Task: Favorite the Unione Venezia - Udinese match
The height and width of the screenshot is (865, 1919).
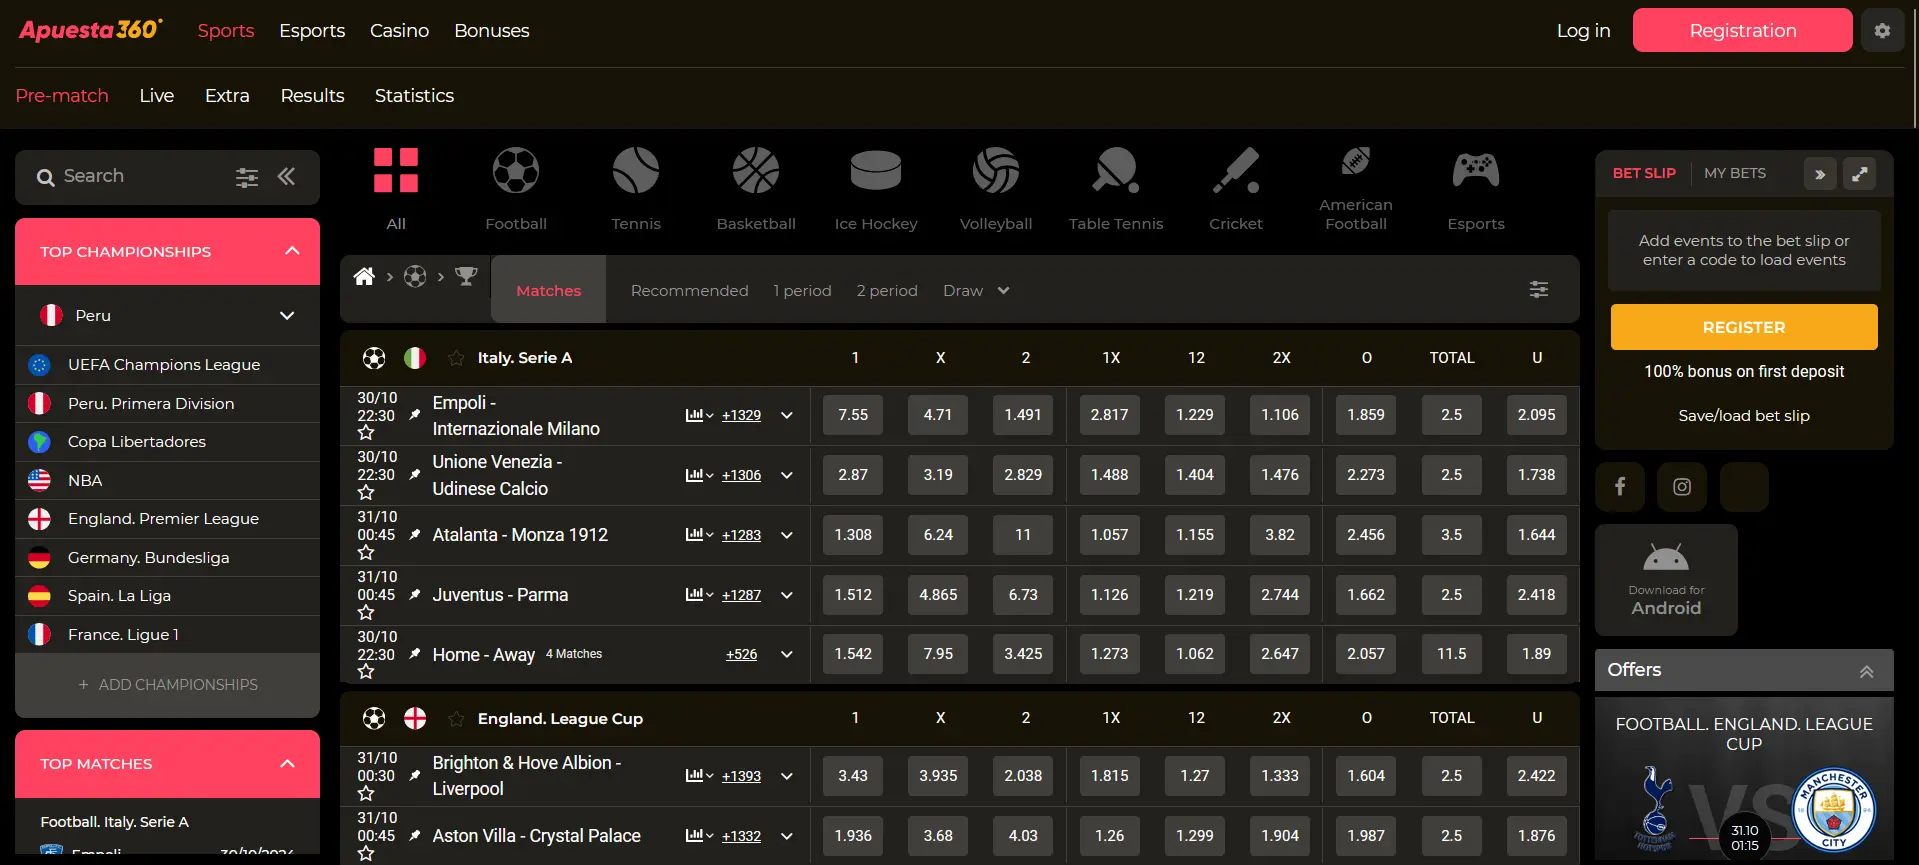Action: pos(366,493)
